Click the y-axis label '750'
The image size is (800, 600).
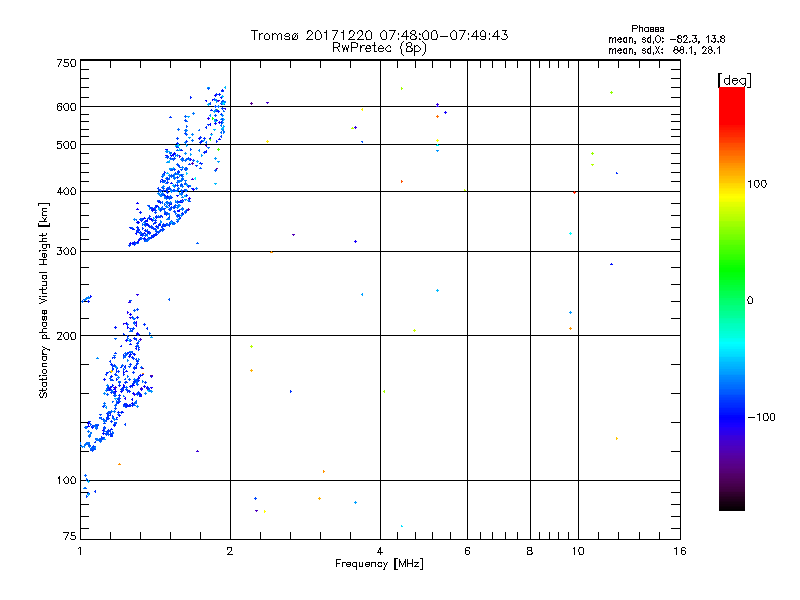point(66,63)
